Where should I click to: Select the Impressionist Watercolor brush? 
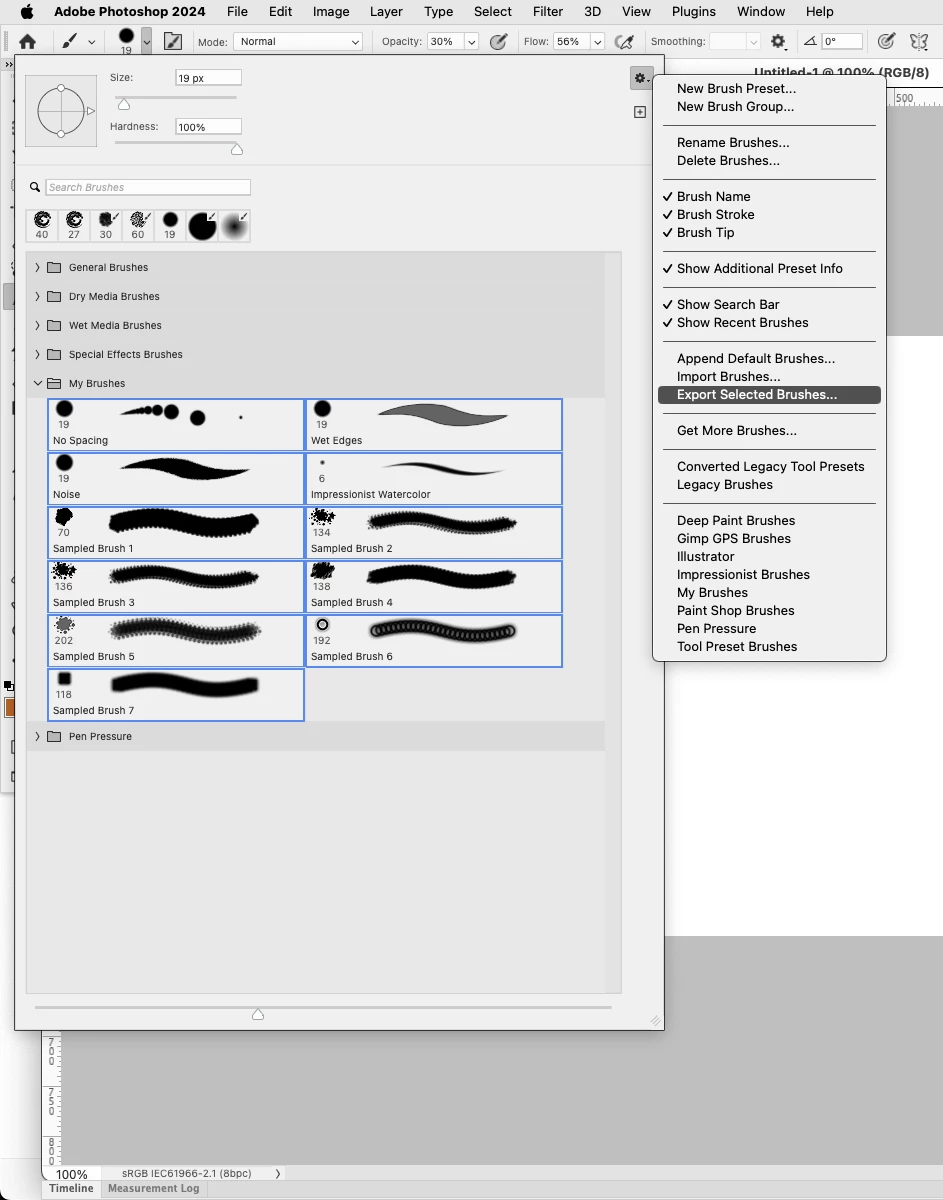[434, 479]
